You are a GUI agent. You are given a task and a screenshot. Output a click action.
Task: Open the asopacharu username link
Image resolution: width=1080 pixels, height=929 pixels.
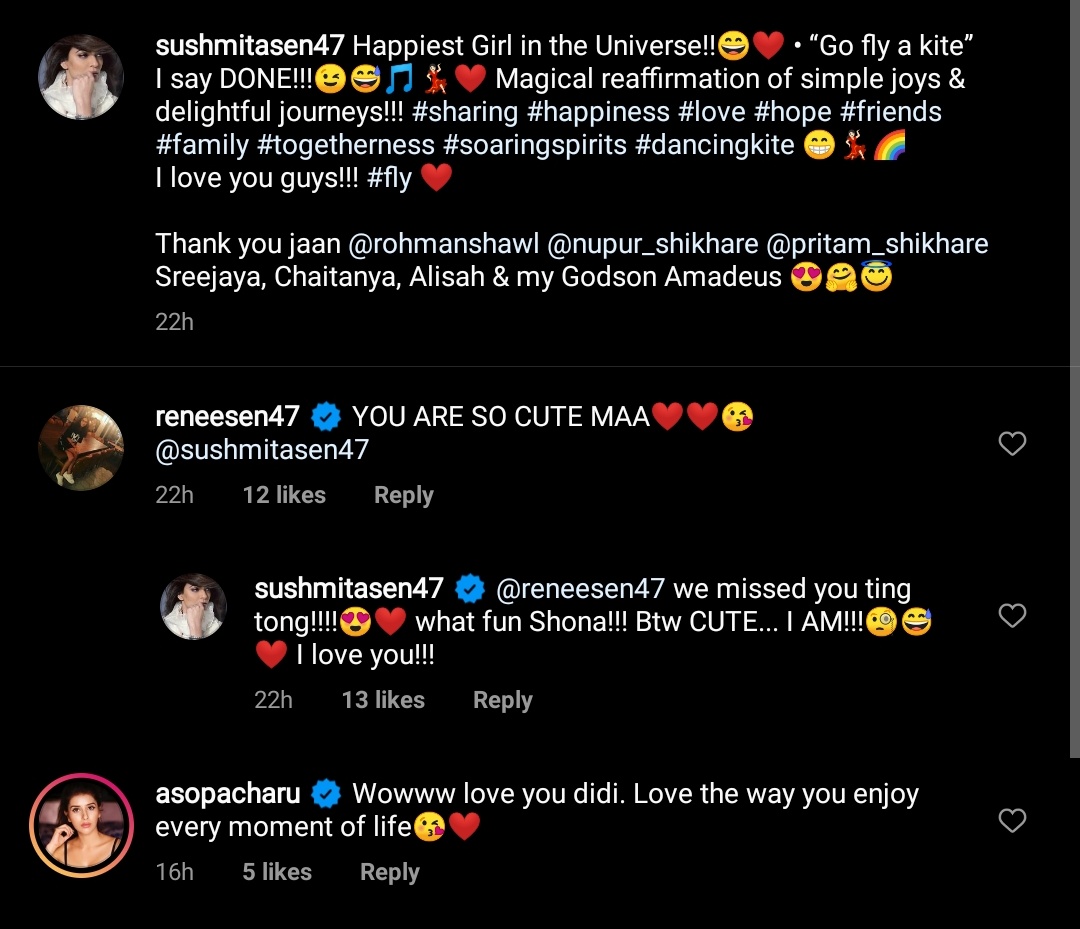coord(228,795)
